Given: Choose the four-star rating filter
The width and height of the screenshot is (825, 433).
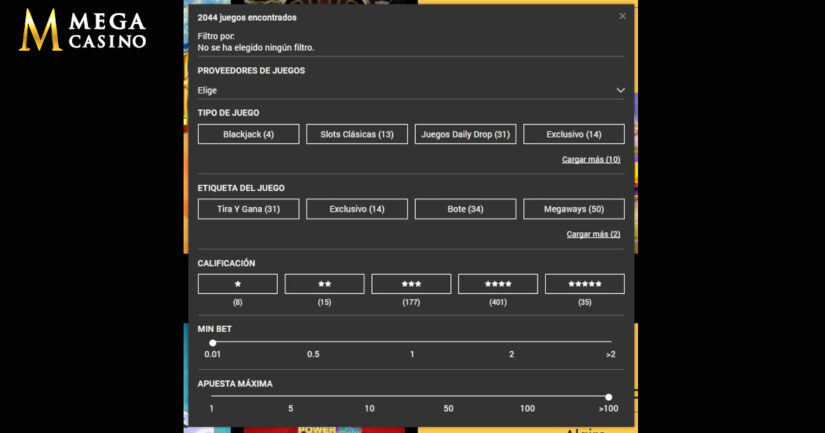Looking at the screenshot, I should (498, 284).
